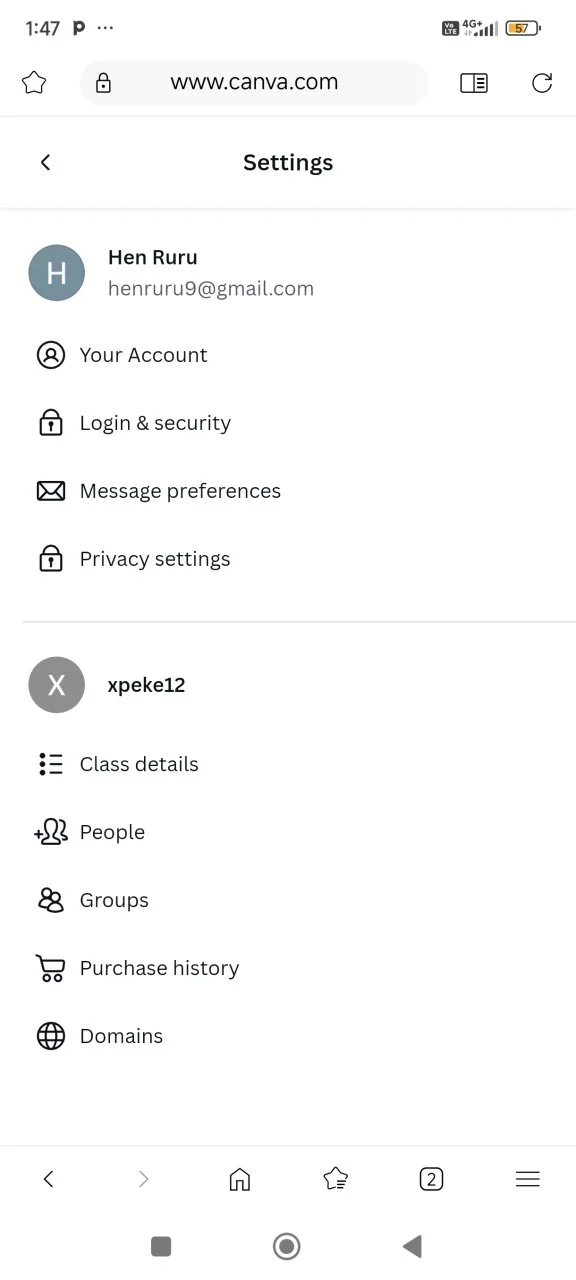The width and height of the screenshot is (576, 1280).
Task: Open Class details
Action: pyautogui.click(x=288, y=764)
